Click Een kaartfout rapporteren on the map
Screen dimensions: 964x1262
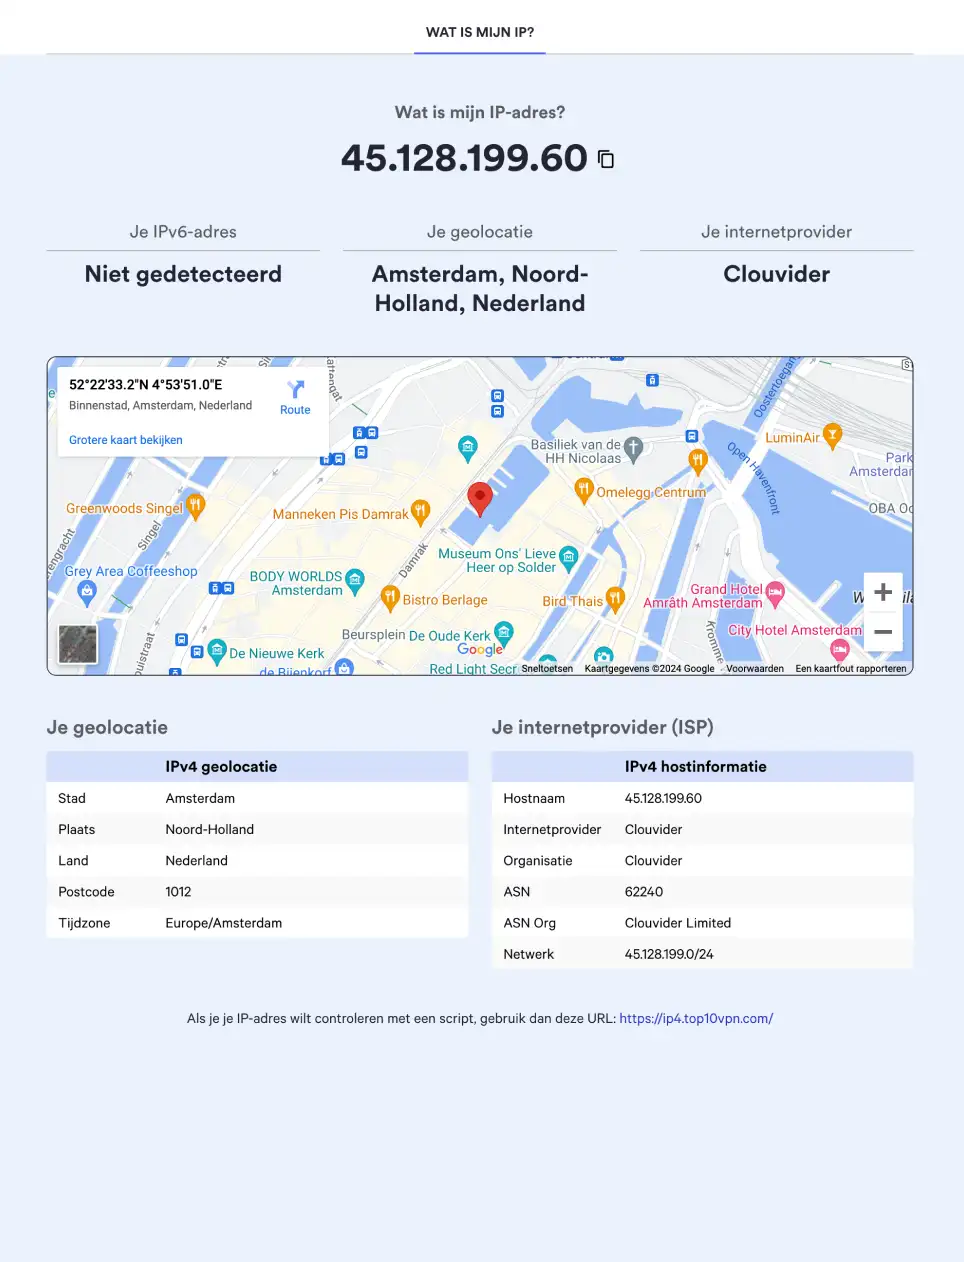(850, 669)
